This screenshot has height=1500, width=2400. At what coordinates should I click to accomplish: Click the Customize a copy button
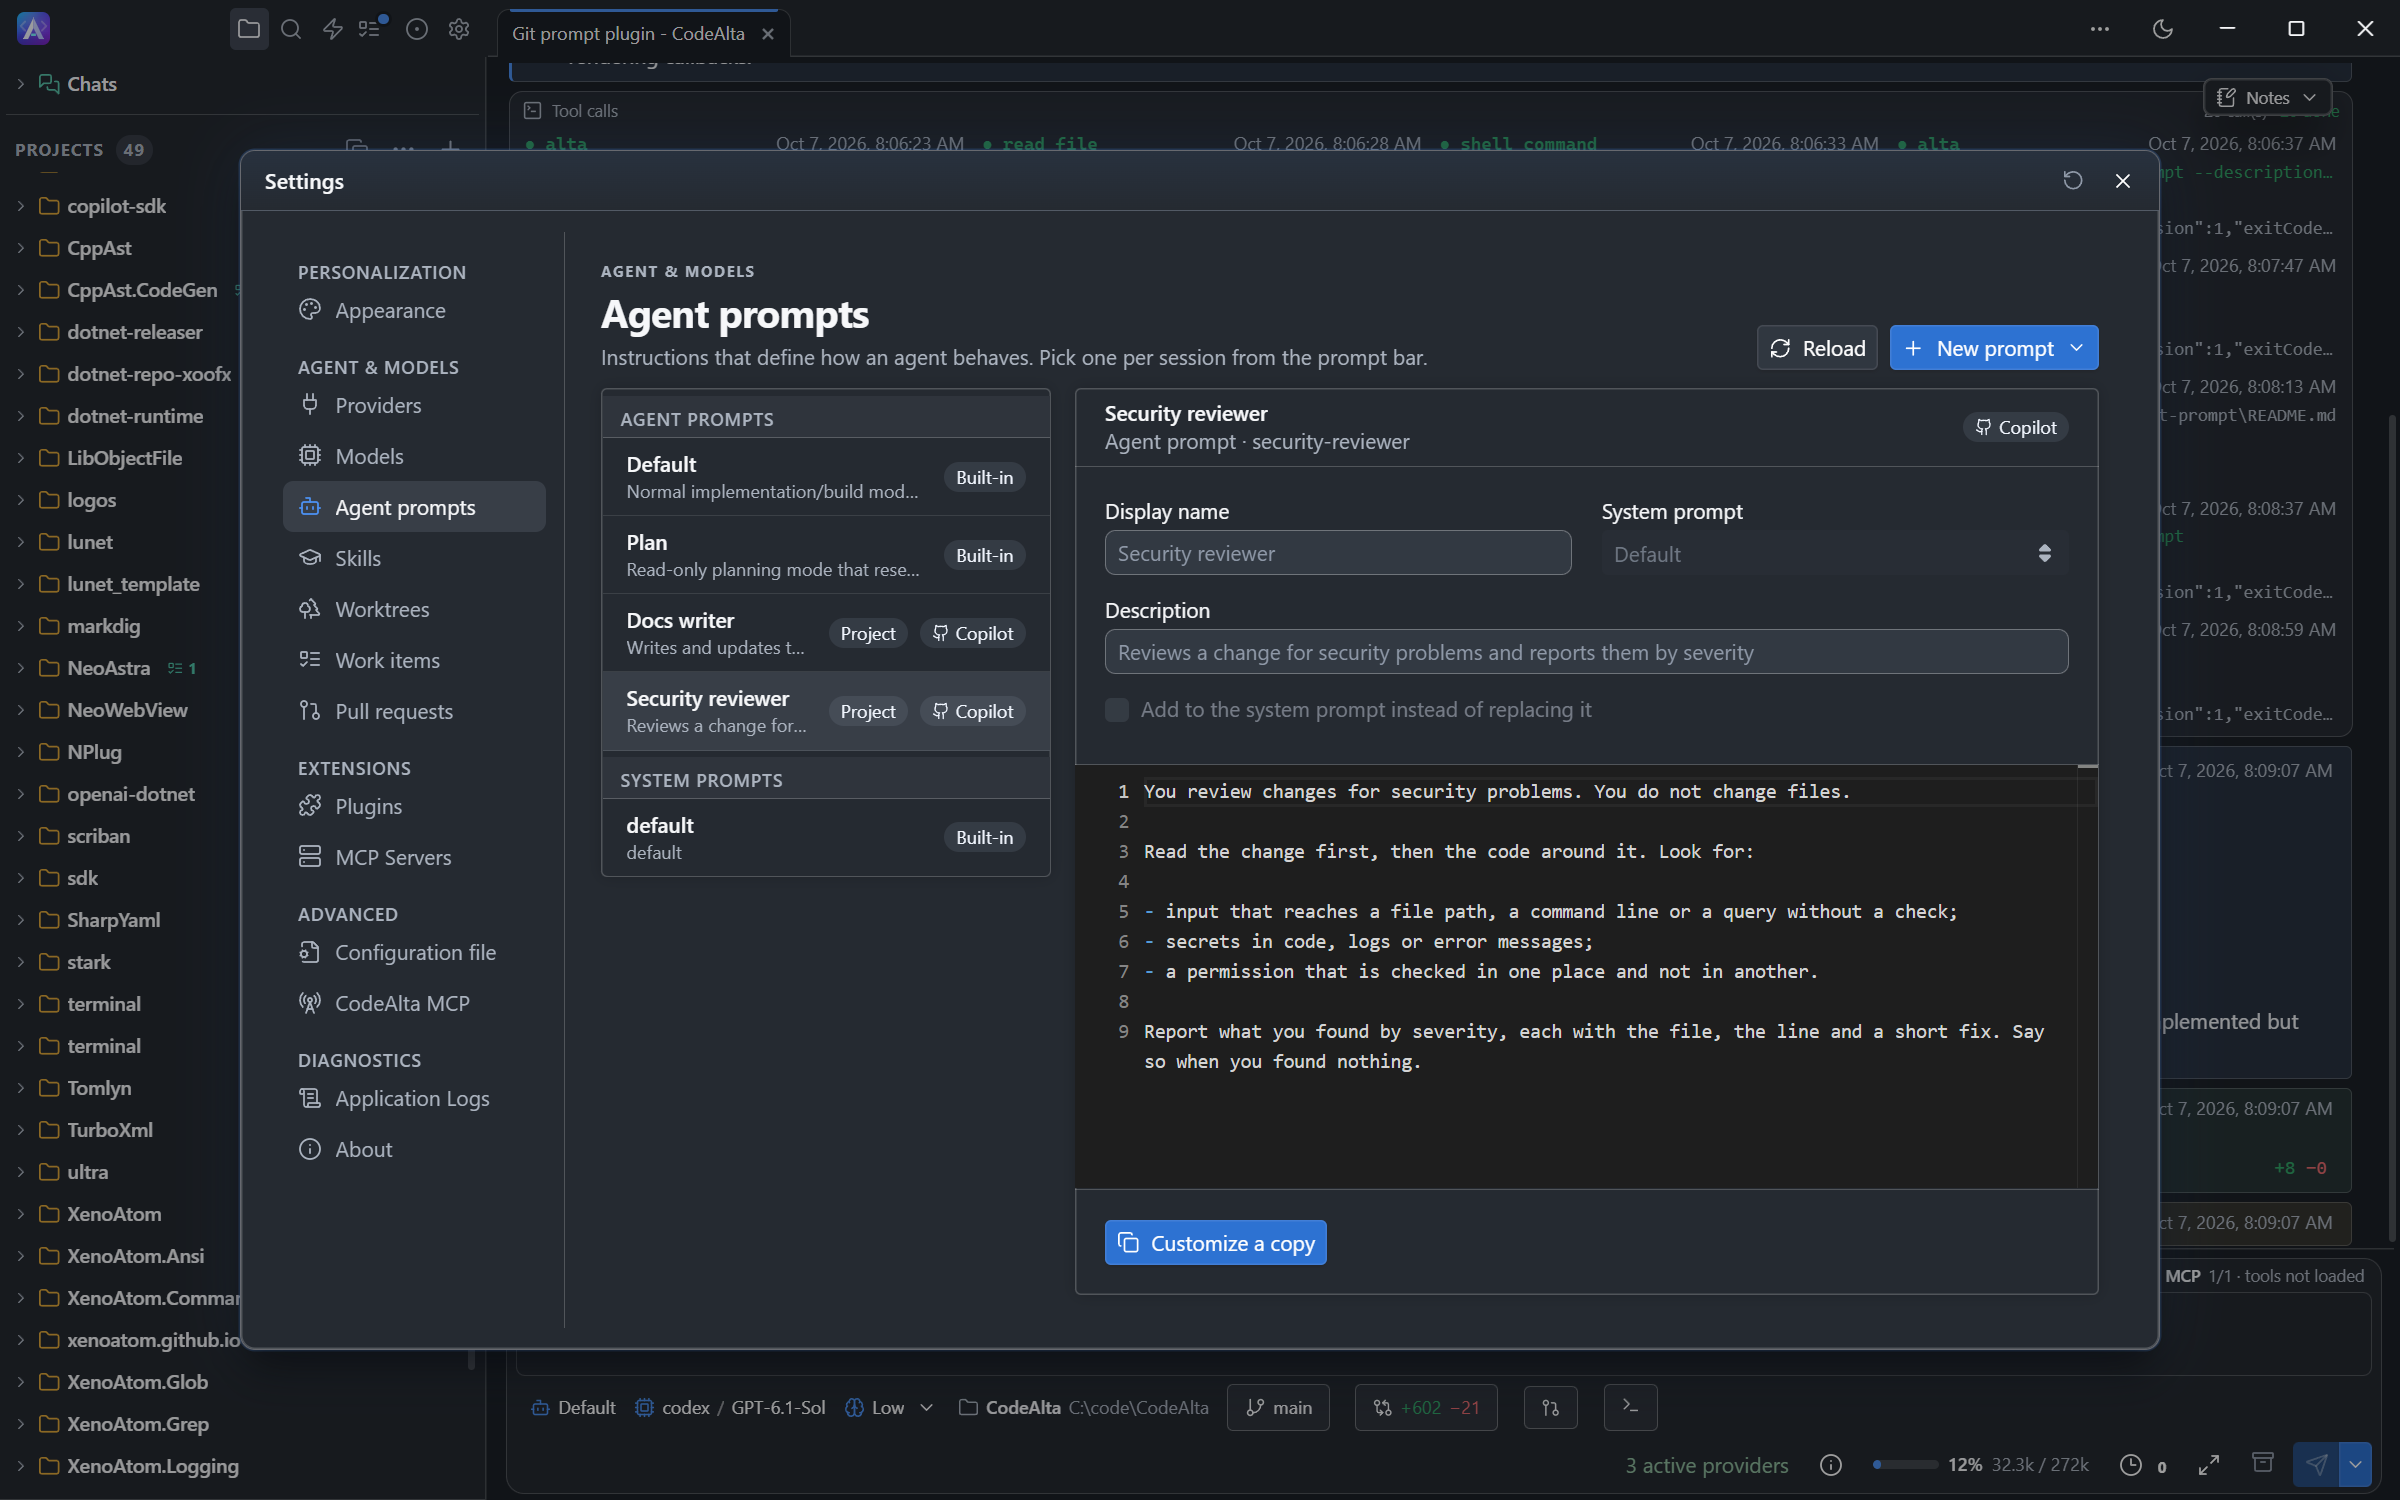coord(1215,1243)
